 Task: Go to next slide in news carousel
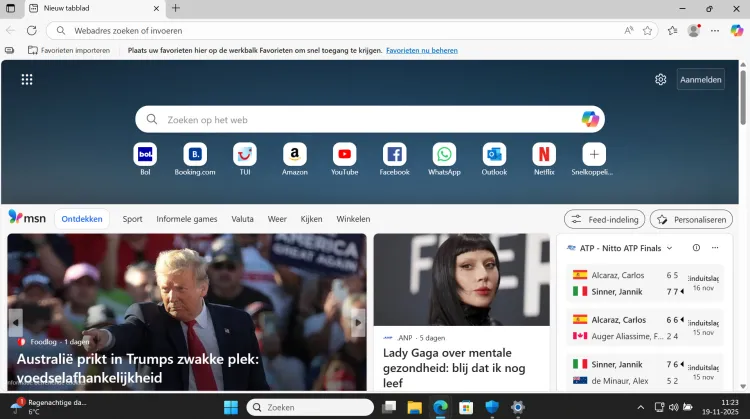[358, 322]
